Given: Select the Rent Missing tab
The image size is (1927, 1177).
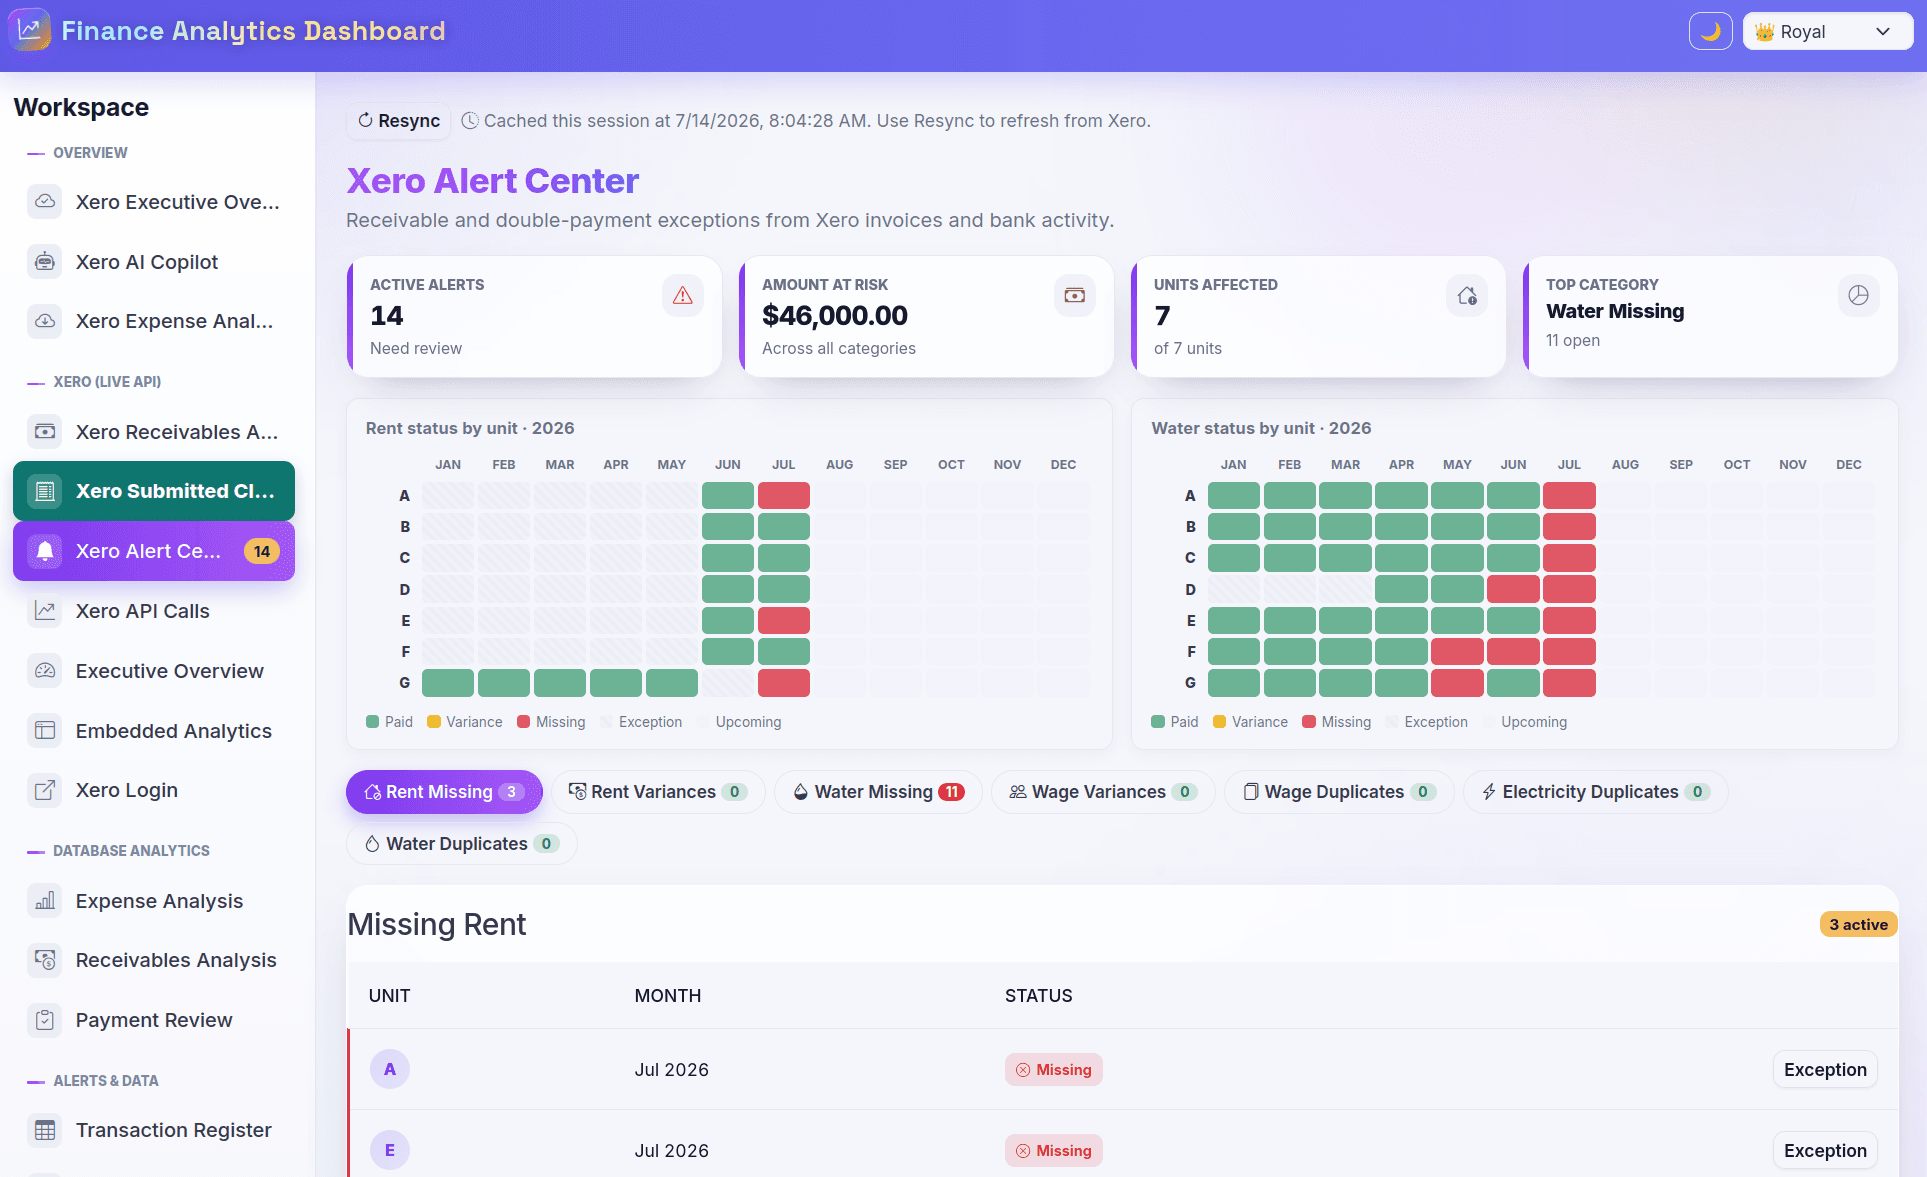Looking at the screenshot, I should pos(444,792).
